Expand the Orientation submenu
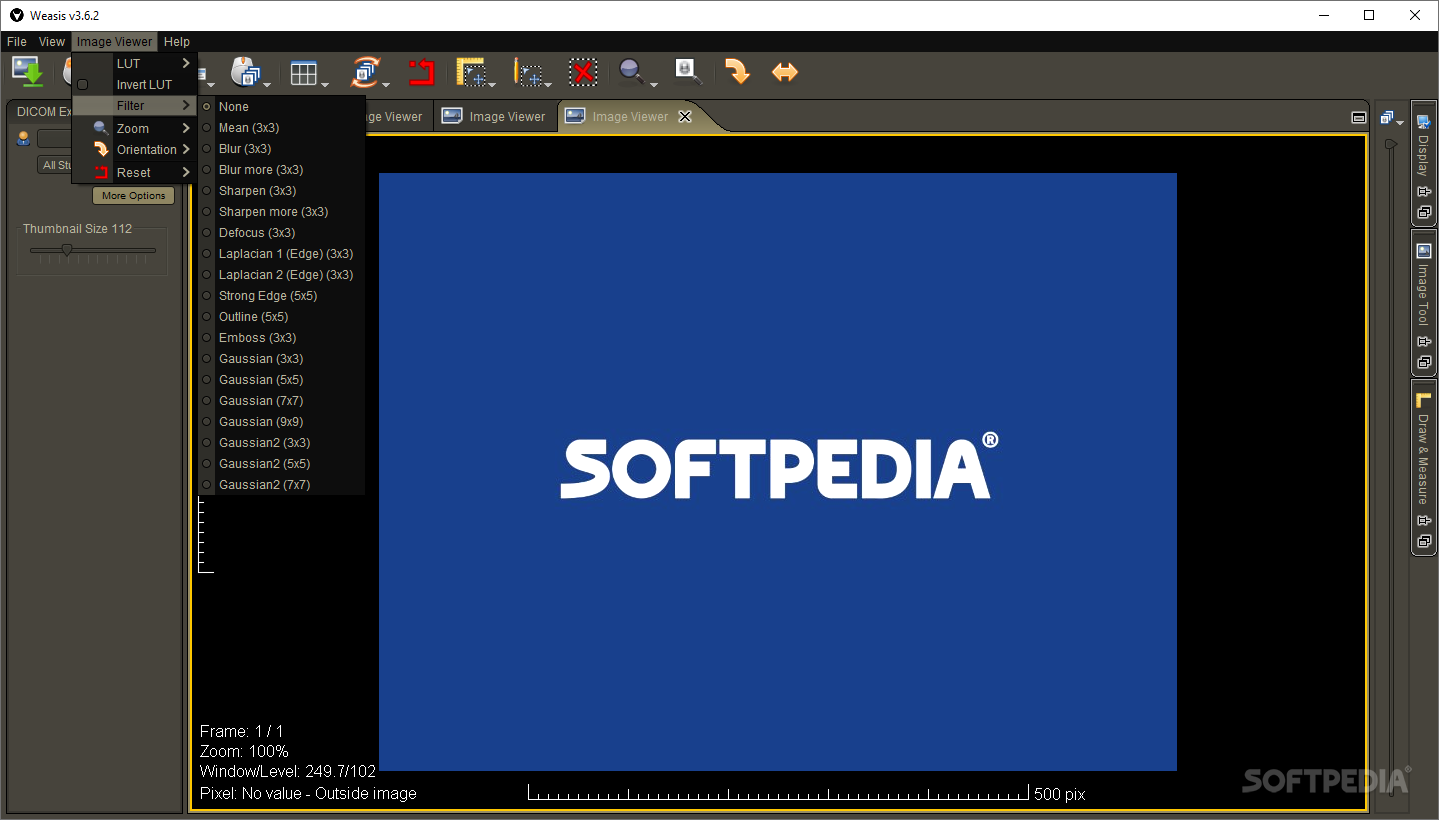Image resolution: width=1439 pixels, height=820 pixels. coord(135,149)
